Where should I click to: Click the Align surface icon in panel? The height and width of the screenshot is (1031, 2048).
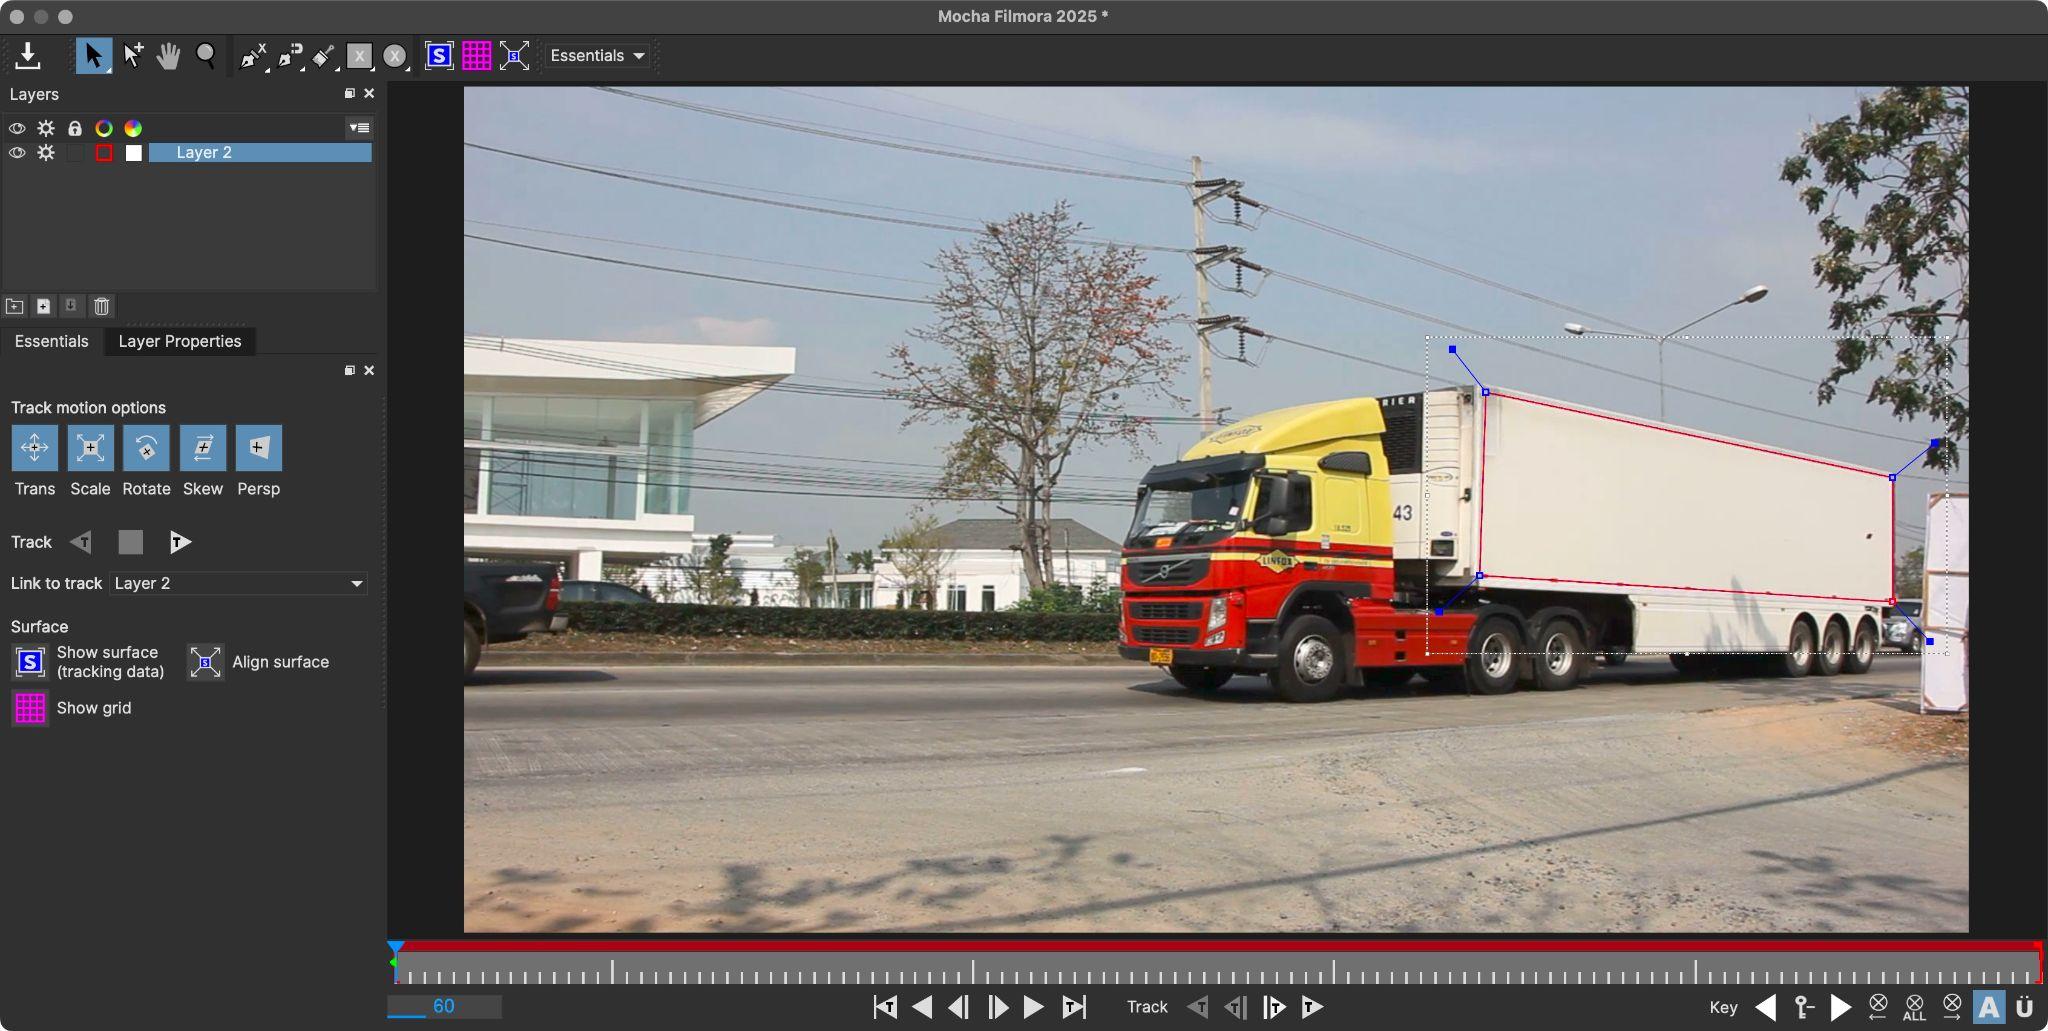tap(205, 662)
